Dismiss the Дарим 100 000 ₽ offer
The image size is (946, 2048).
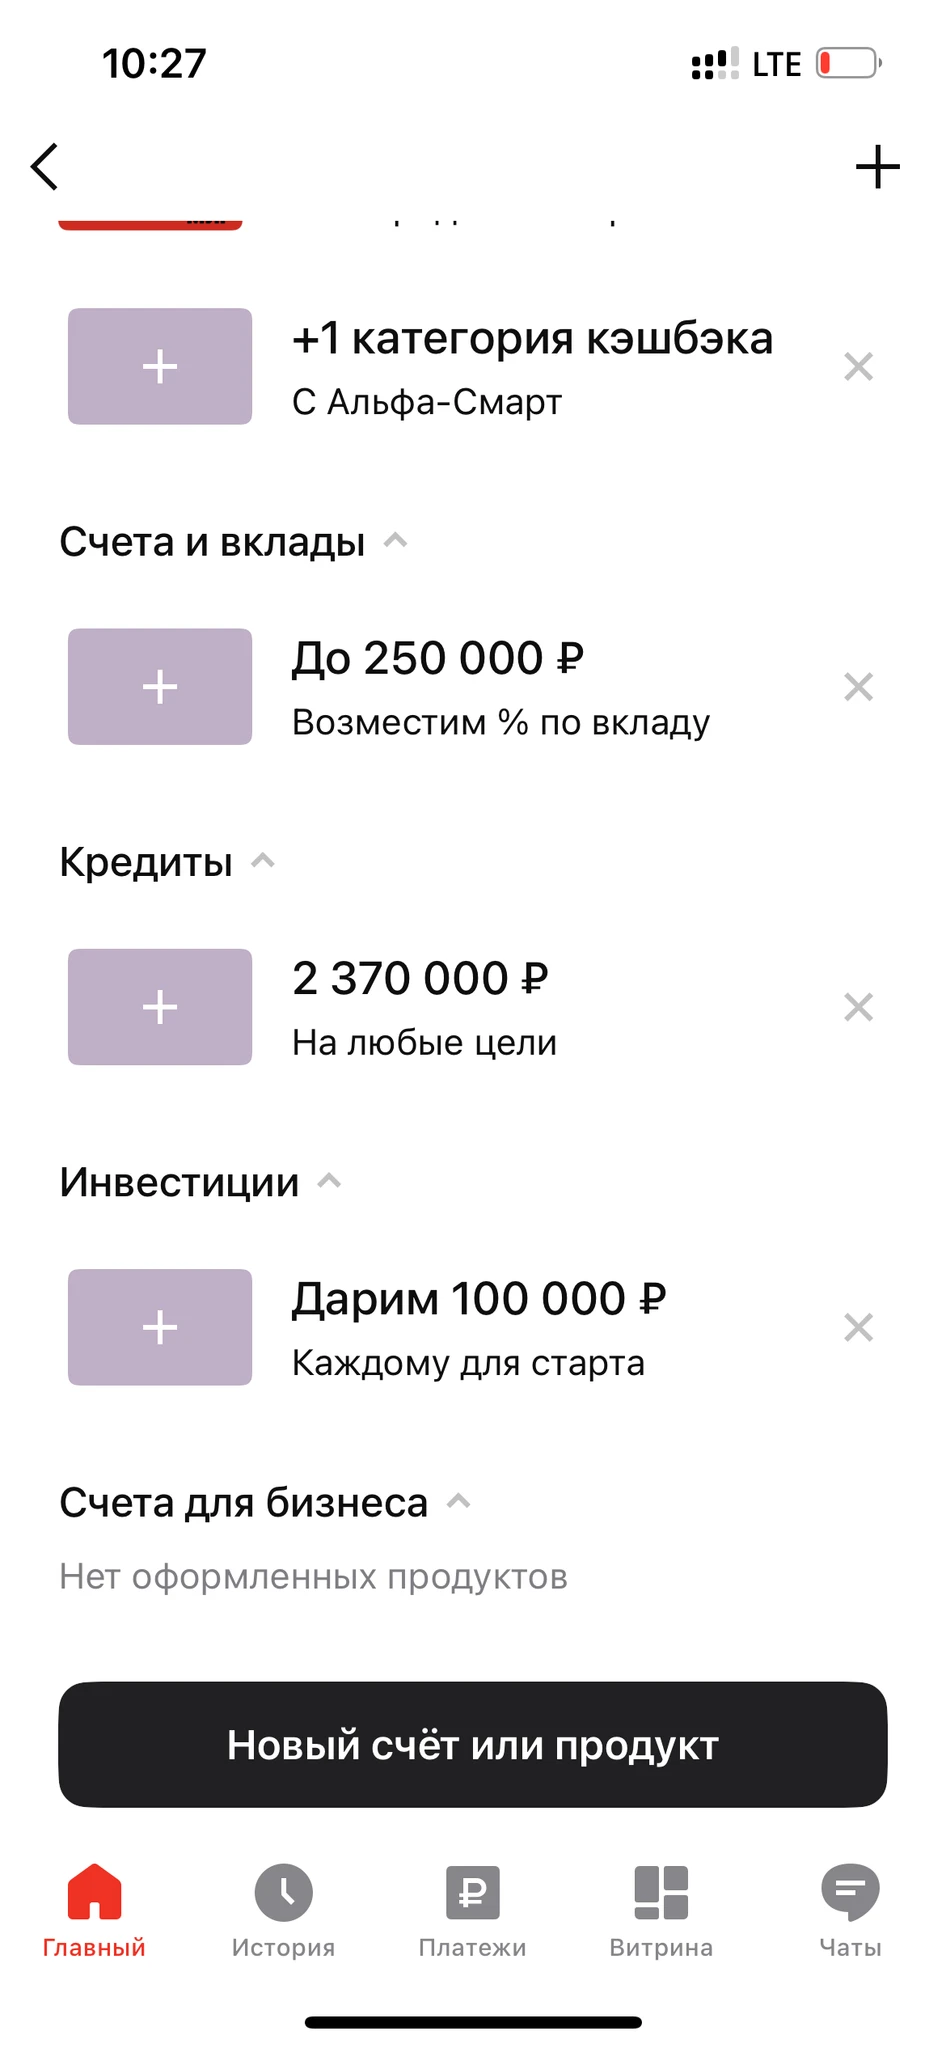(x=858, y=1327)
